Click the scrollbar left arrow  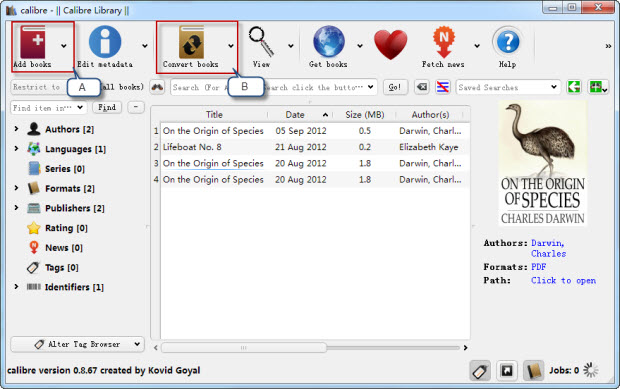(156, 348)
